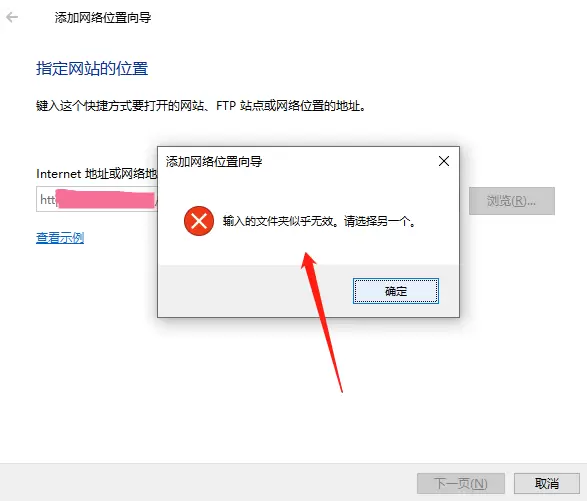This screenshot has height=501, width=587.
Task: Close the error dialog with the X
Action: 444,161
